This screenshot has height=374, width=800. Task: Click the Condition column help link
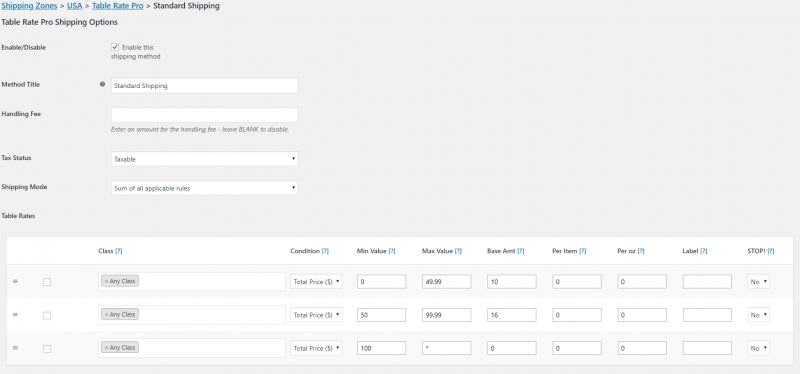(325, 251)
